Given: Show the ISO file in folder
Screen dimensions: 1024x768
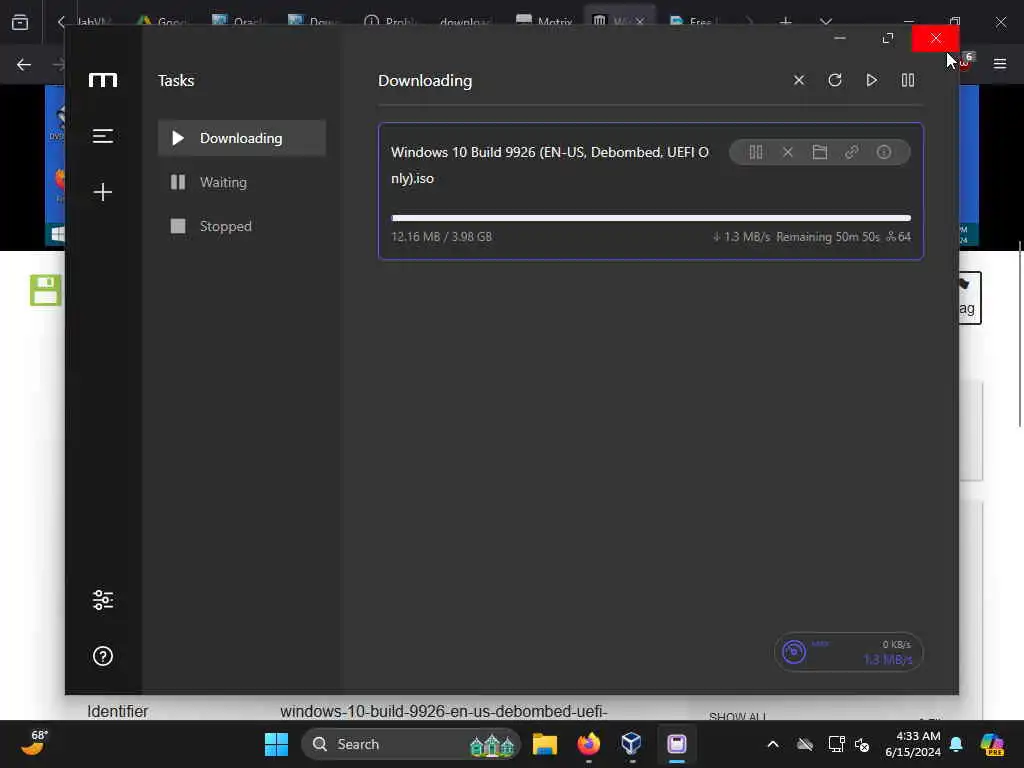Looking at the screenshot, I should 820,152.
